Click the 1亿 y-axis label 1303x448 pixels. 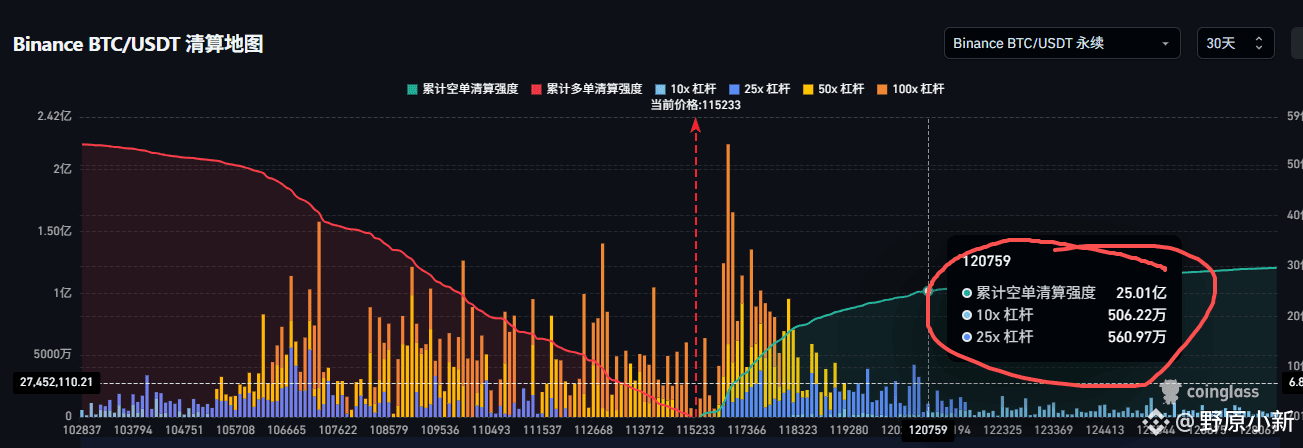[x=62, y=294]
